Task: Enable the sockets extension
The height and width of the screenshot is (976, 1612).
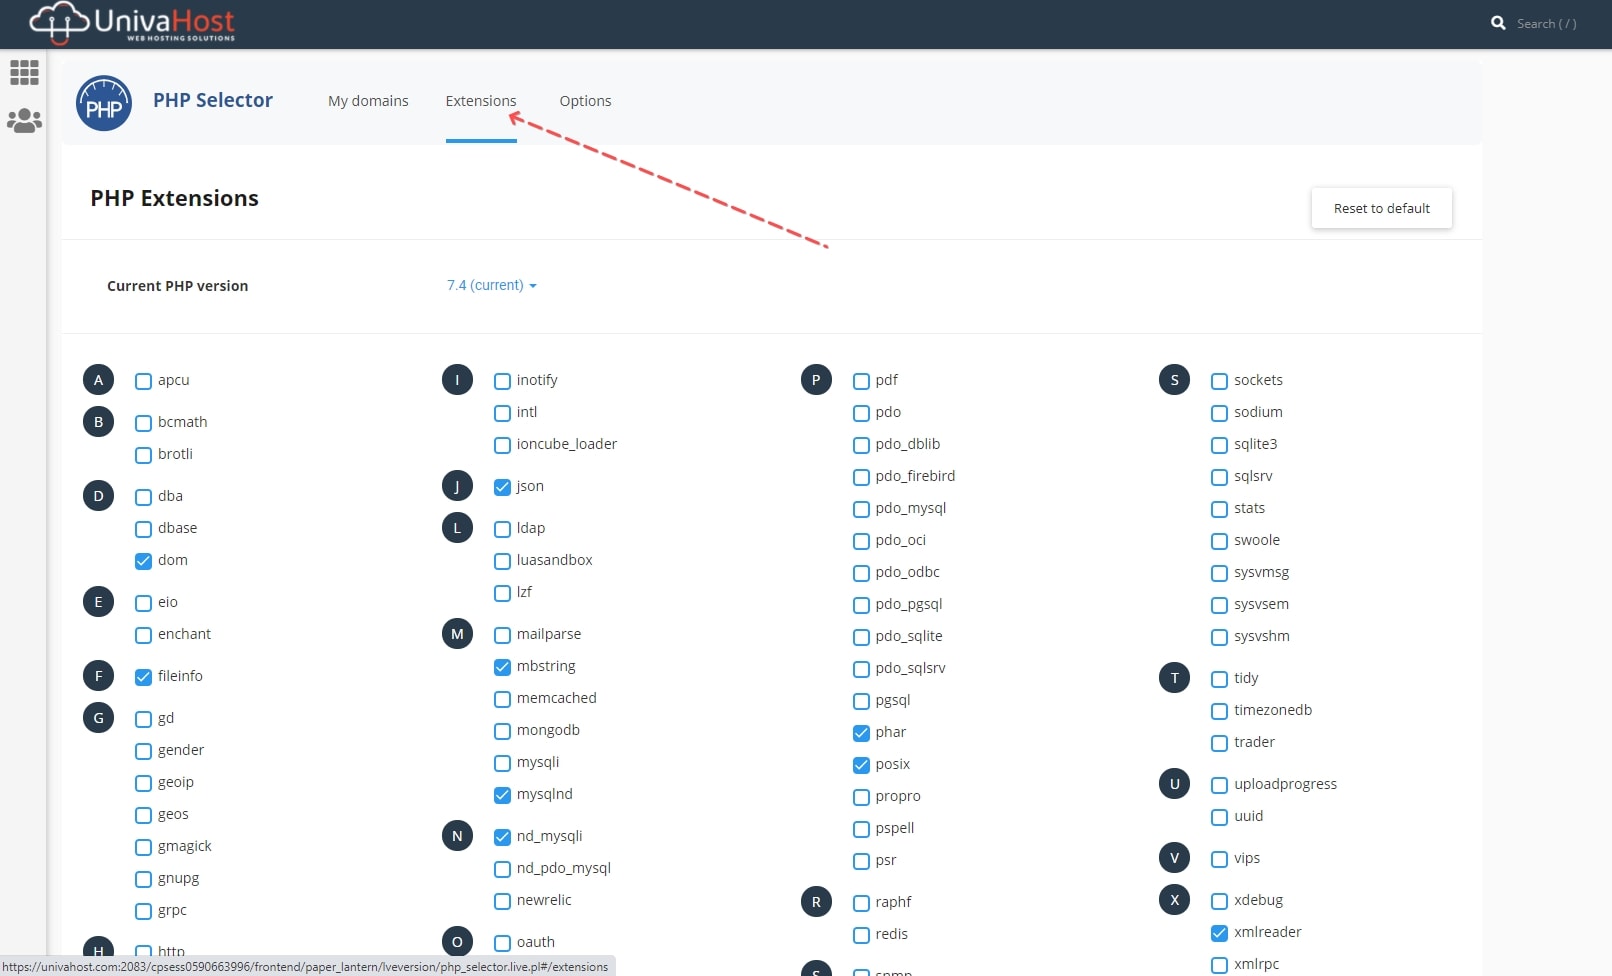Action: point(1219,381)
